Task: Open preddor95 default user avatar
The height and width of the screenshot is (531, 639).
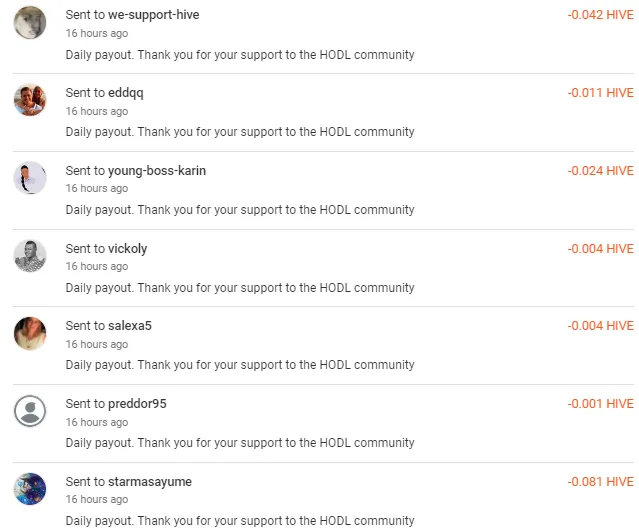Action: click(x=30, y=411)
